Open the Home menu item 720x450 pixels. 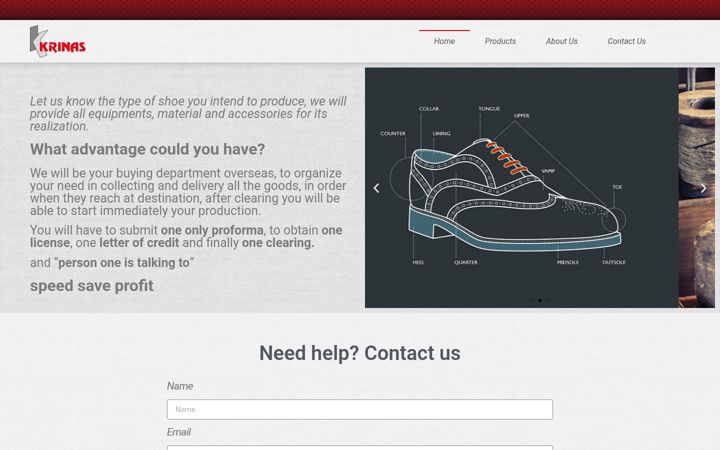tap(444, 41)
